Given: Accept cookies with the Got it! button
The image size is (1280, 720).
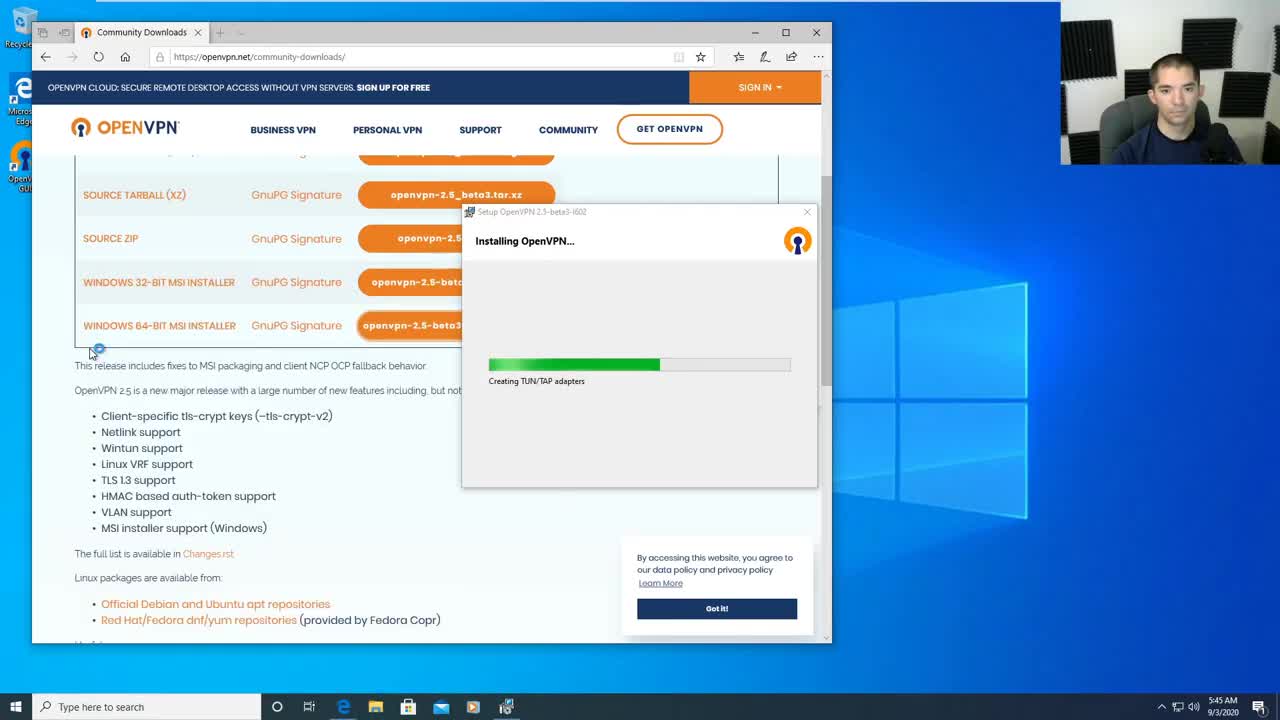Looking at the screenshot, I should pos(717,609).
